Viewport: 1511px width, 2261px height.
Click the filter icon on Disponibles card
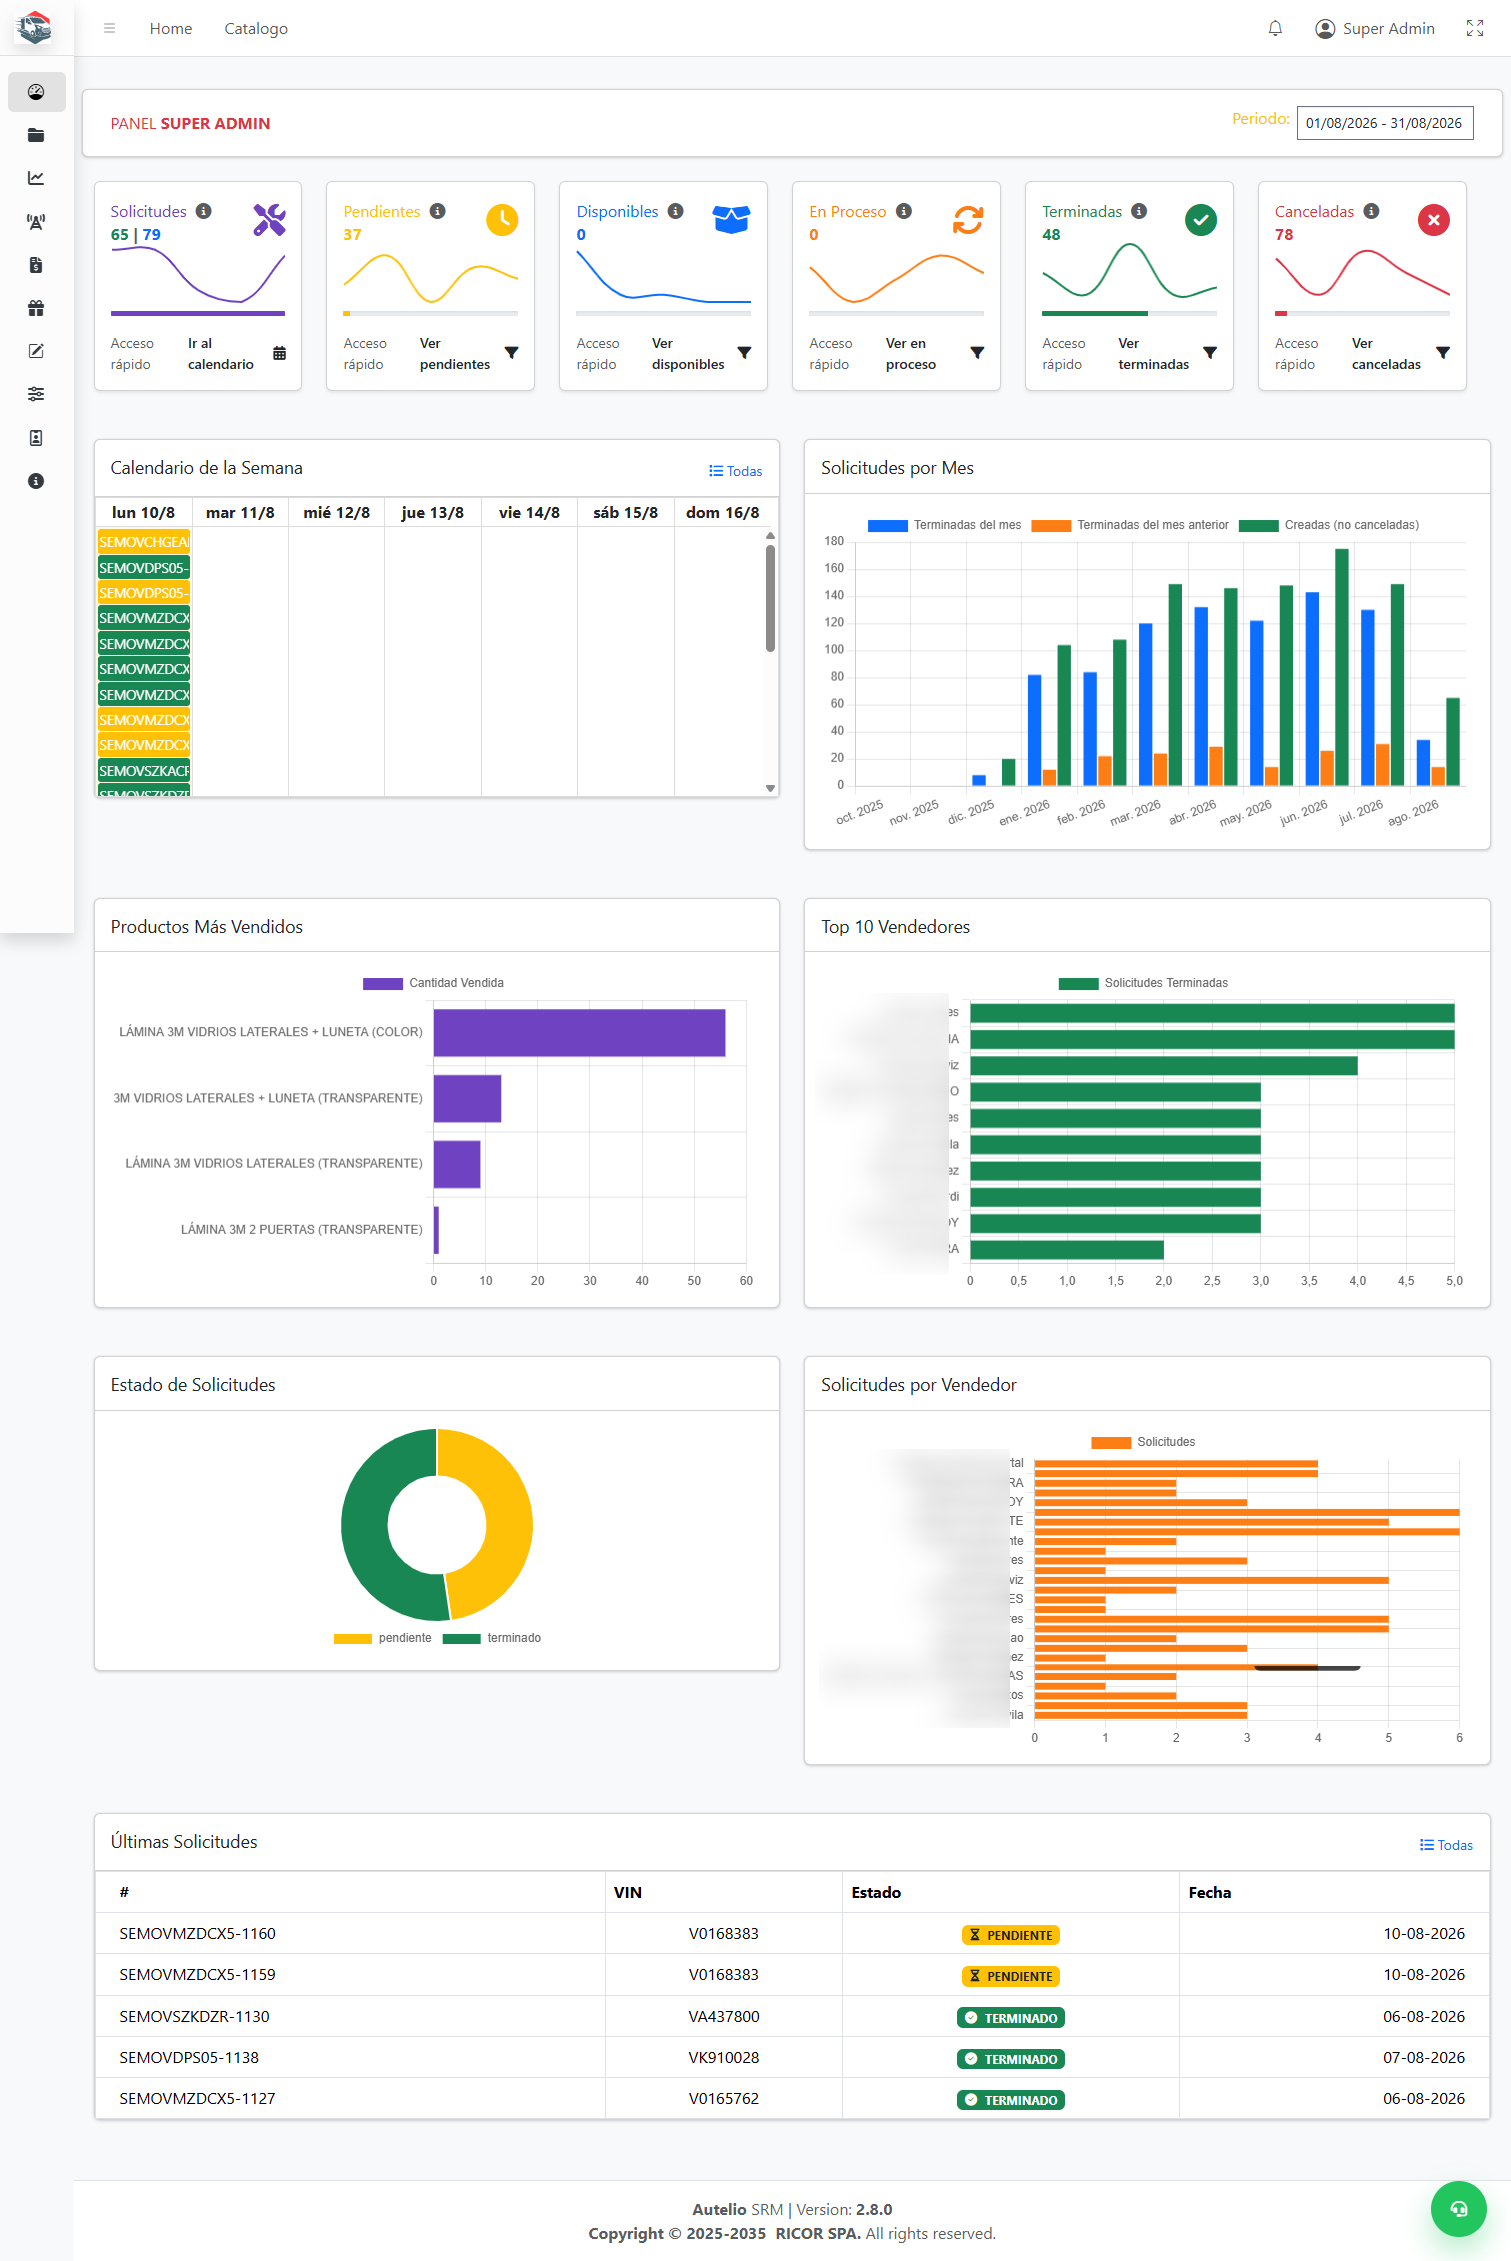pos(745,353)
